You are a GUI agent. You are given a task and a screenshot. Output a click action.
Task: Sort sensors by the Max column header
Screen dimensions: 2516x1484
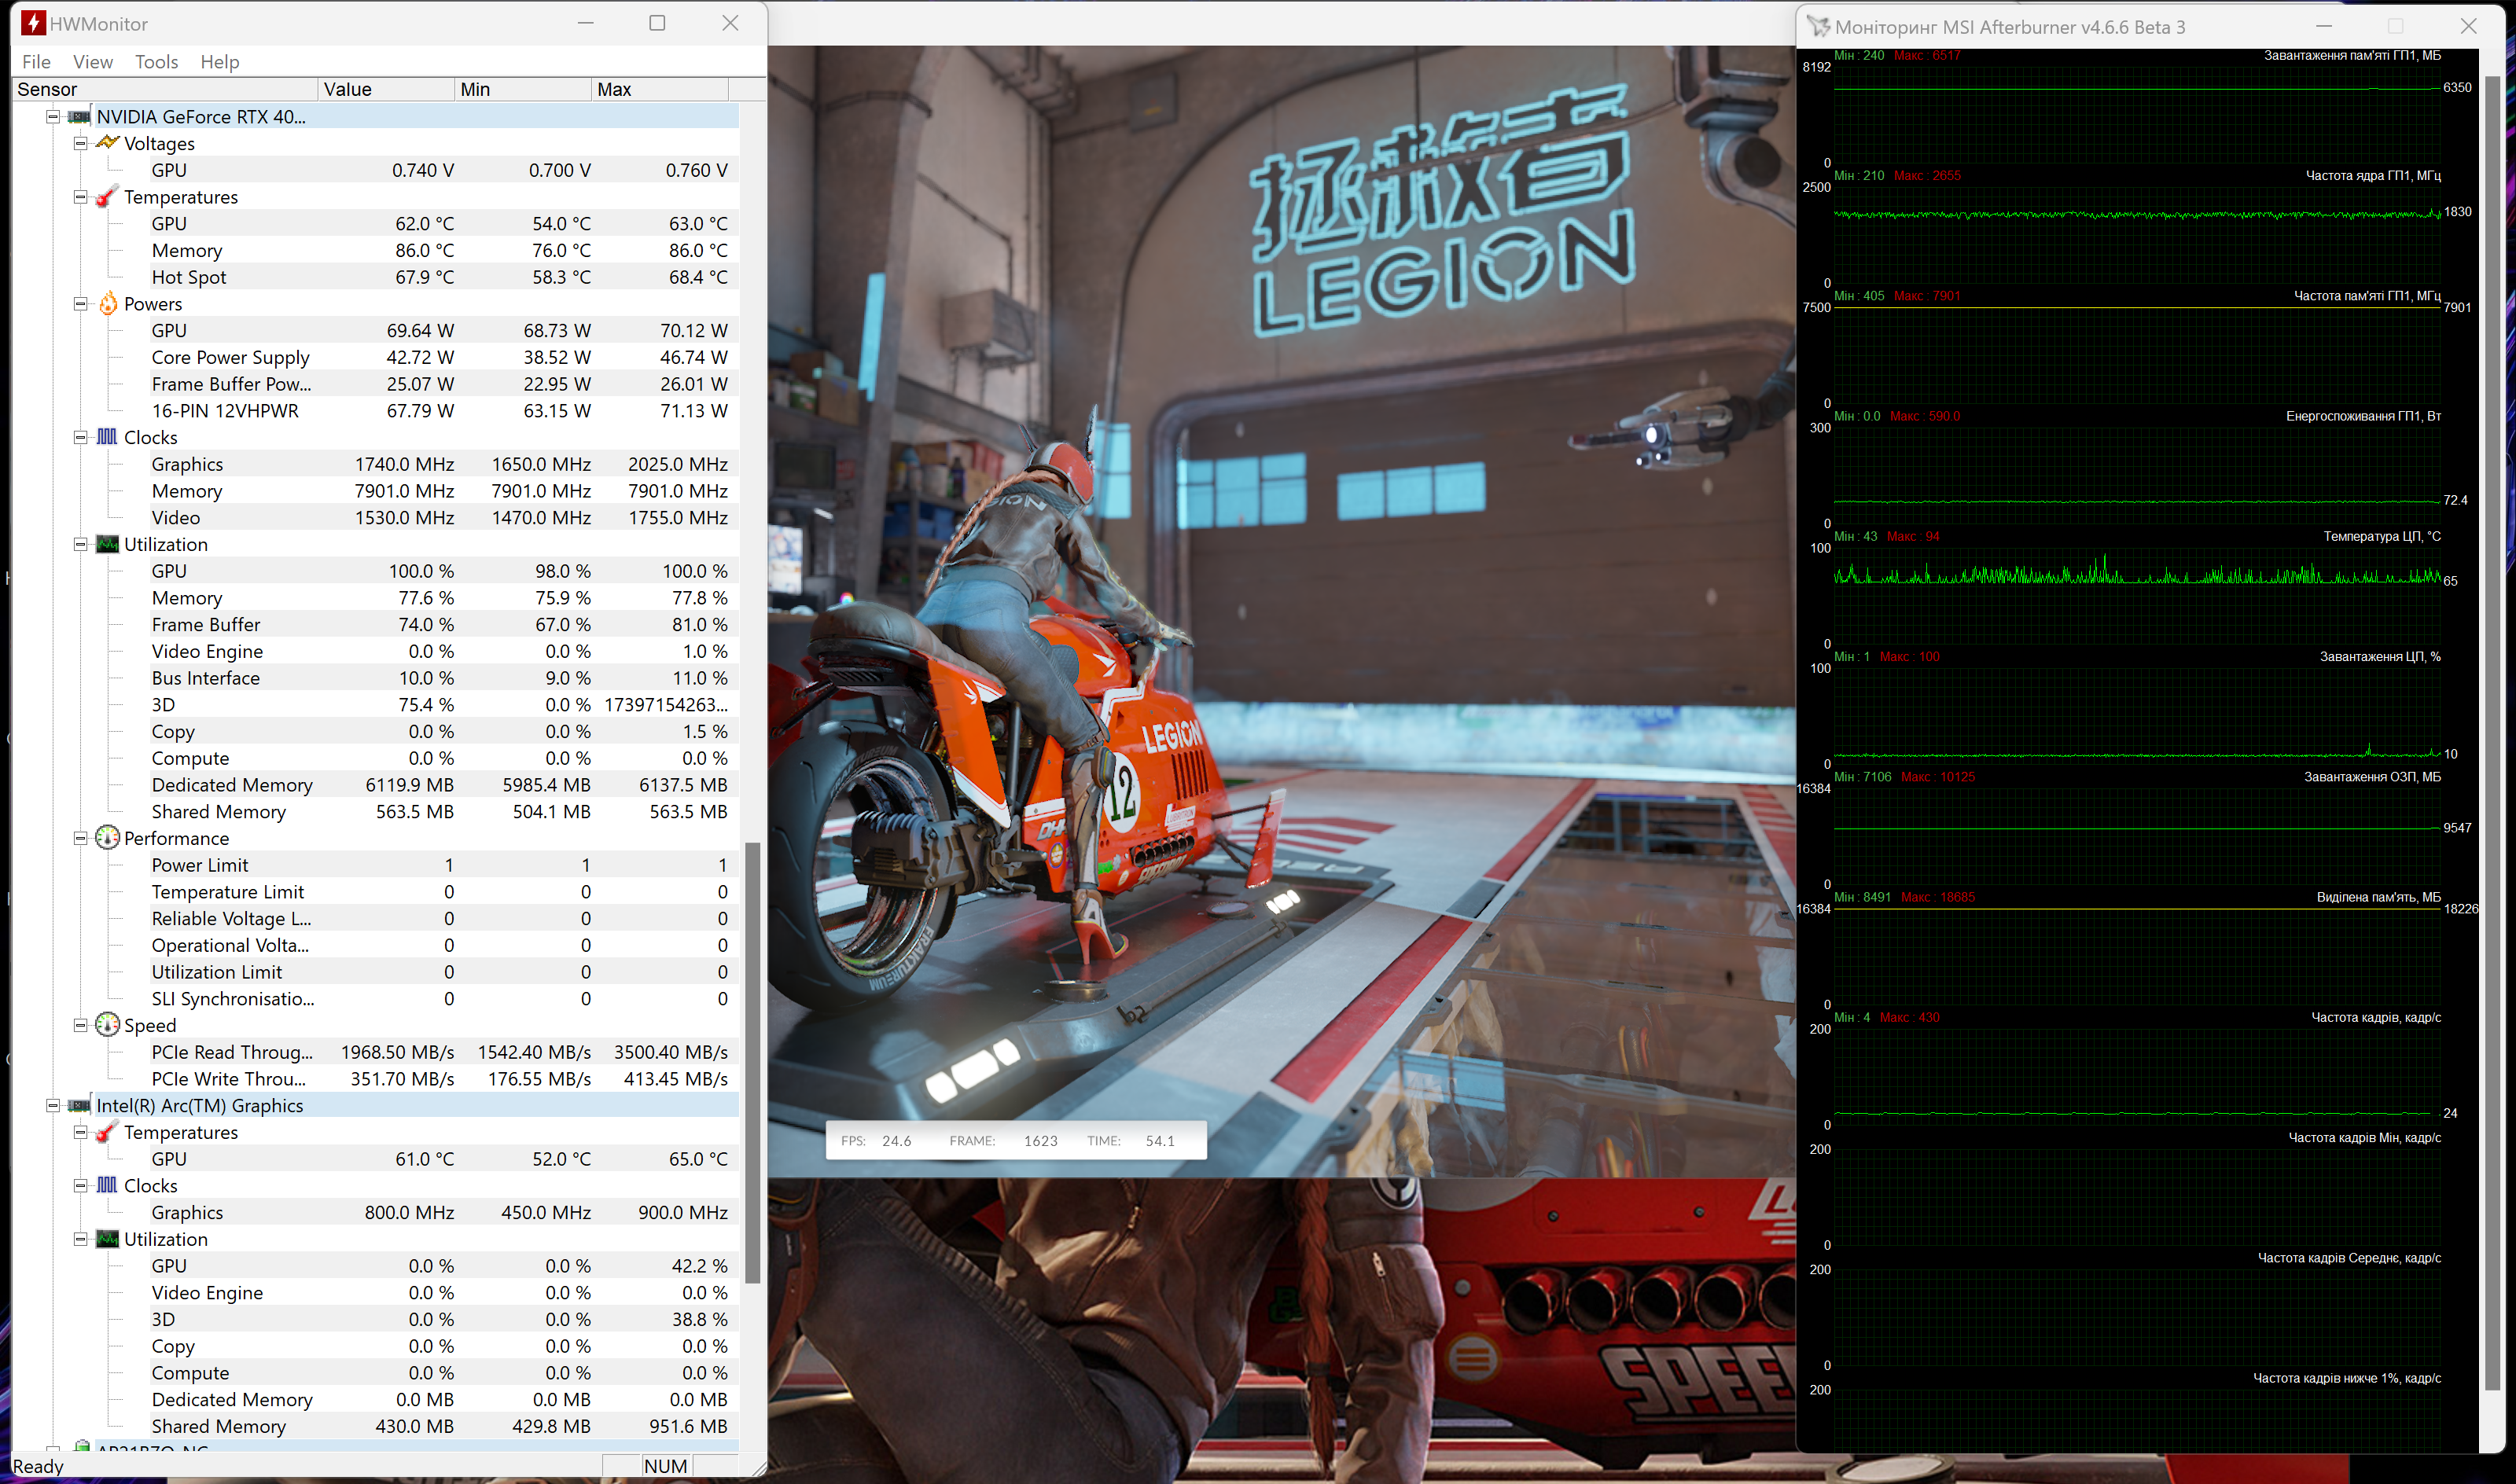coord(613,89)
